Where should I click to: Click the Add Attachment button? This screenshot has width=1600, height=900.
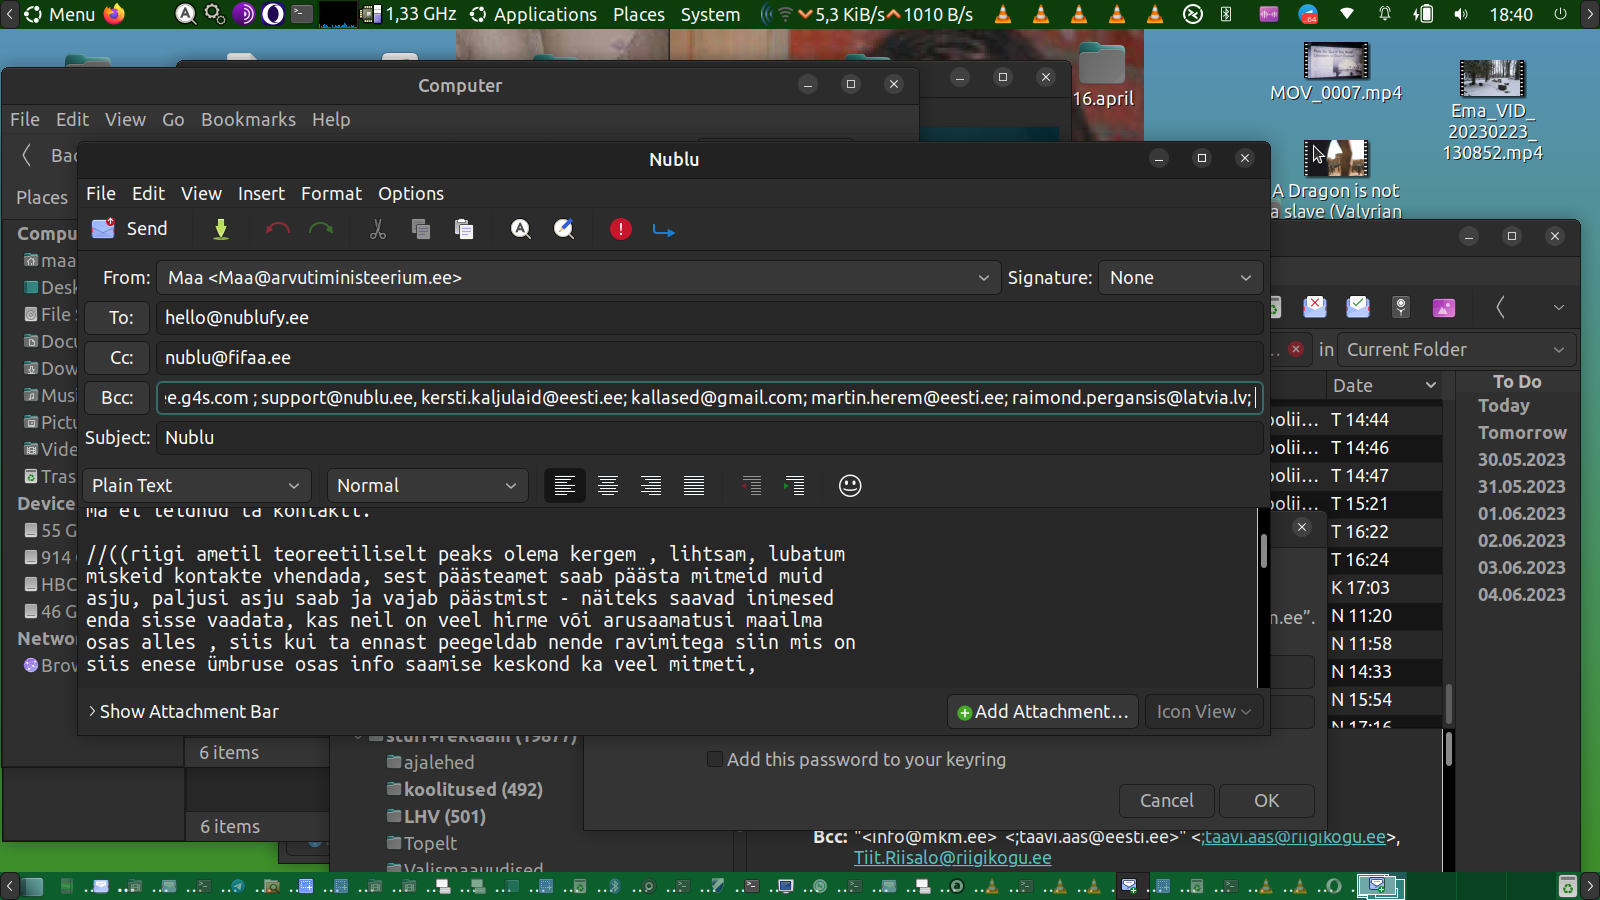click(x=1042, y=712)
